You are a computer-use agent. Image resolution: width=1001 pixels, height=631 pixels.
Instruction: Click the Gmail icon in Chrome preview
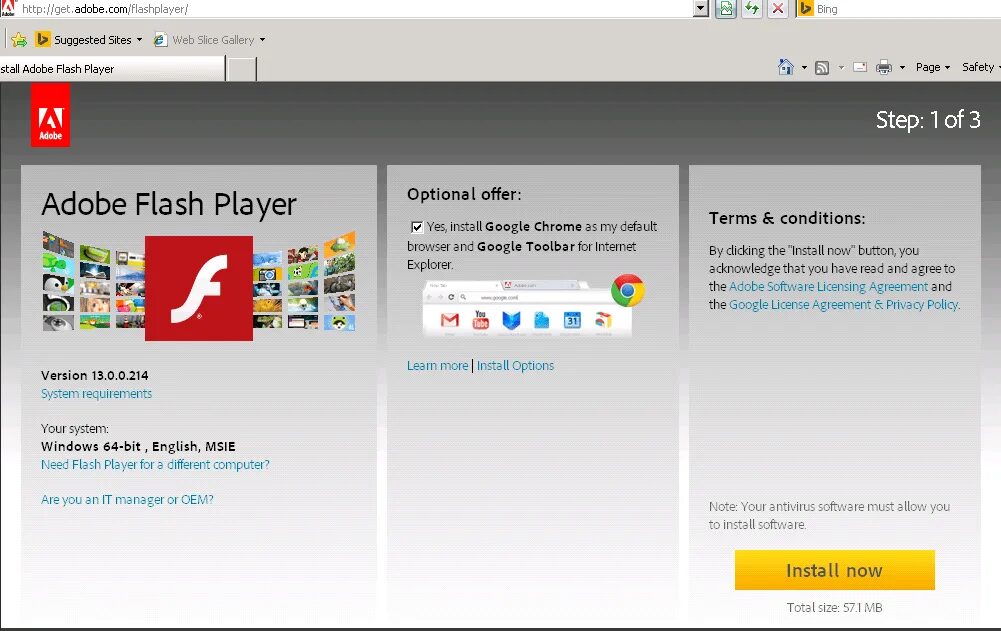pyautogui.click(x=450, y=319)
